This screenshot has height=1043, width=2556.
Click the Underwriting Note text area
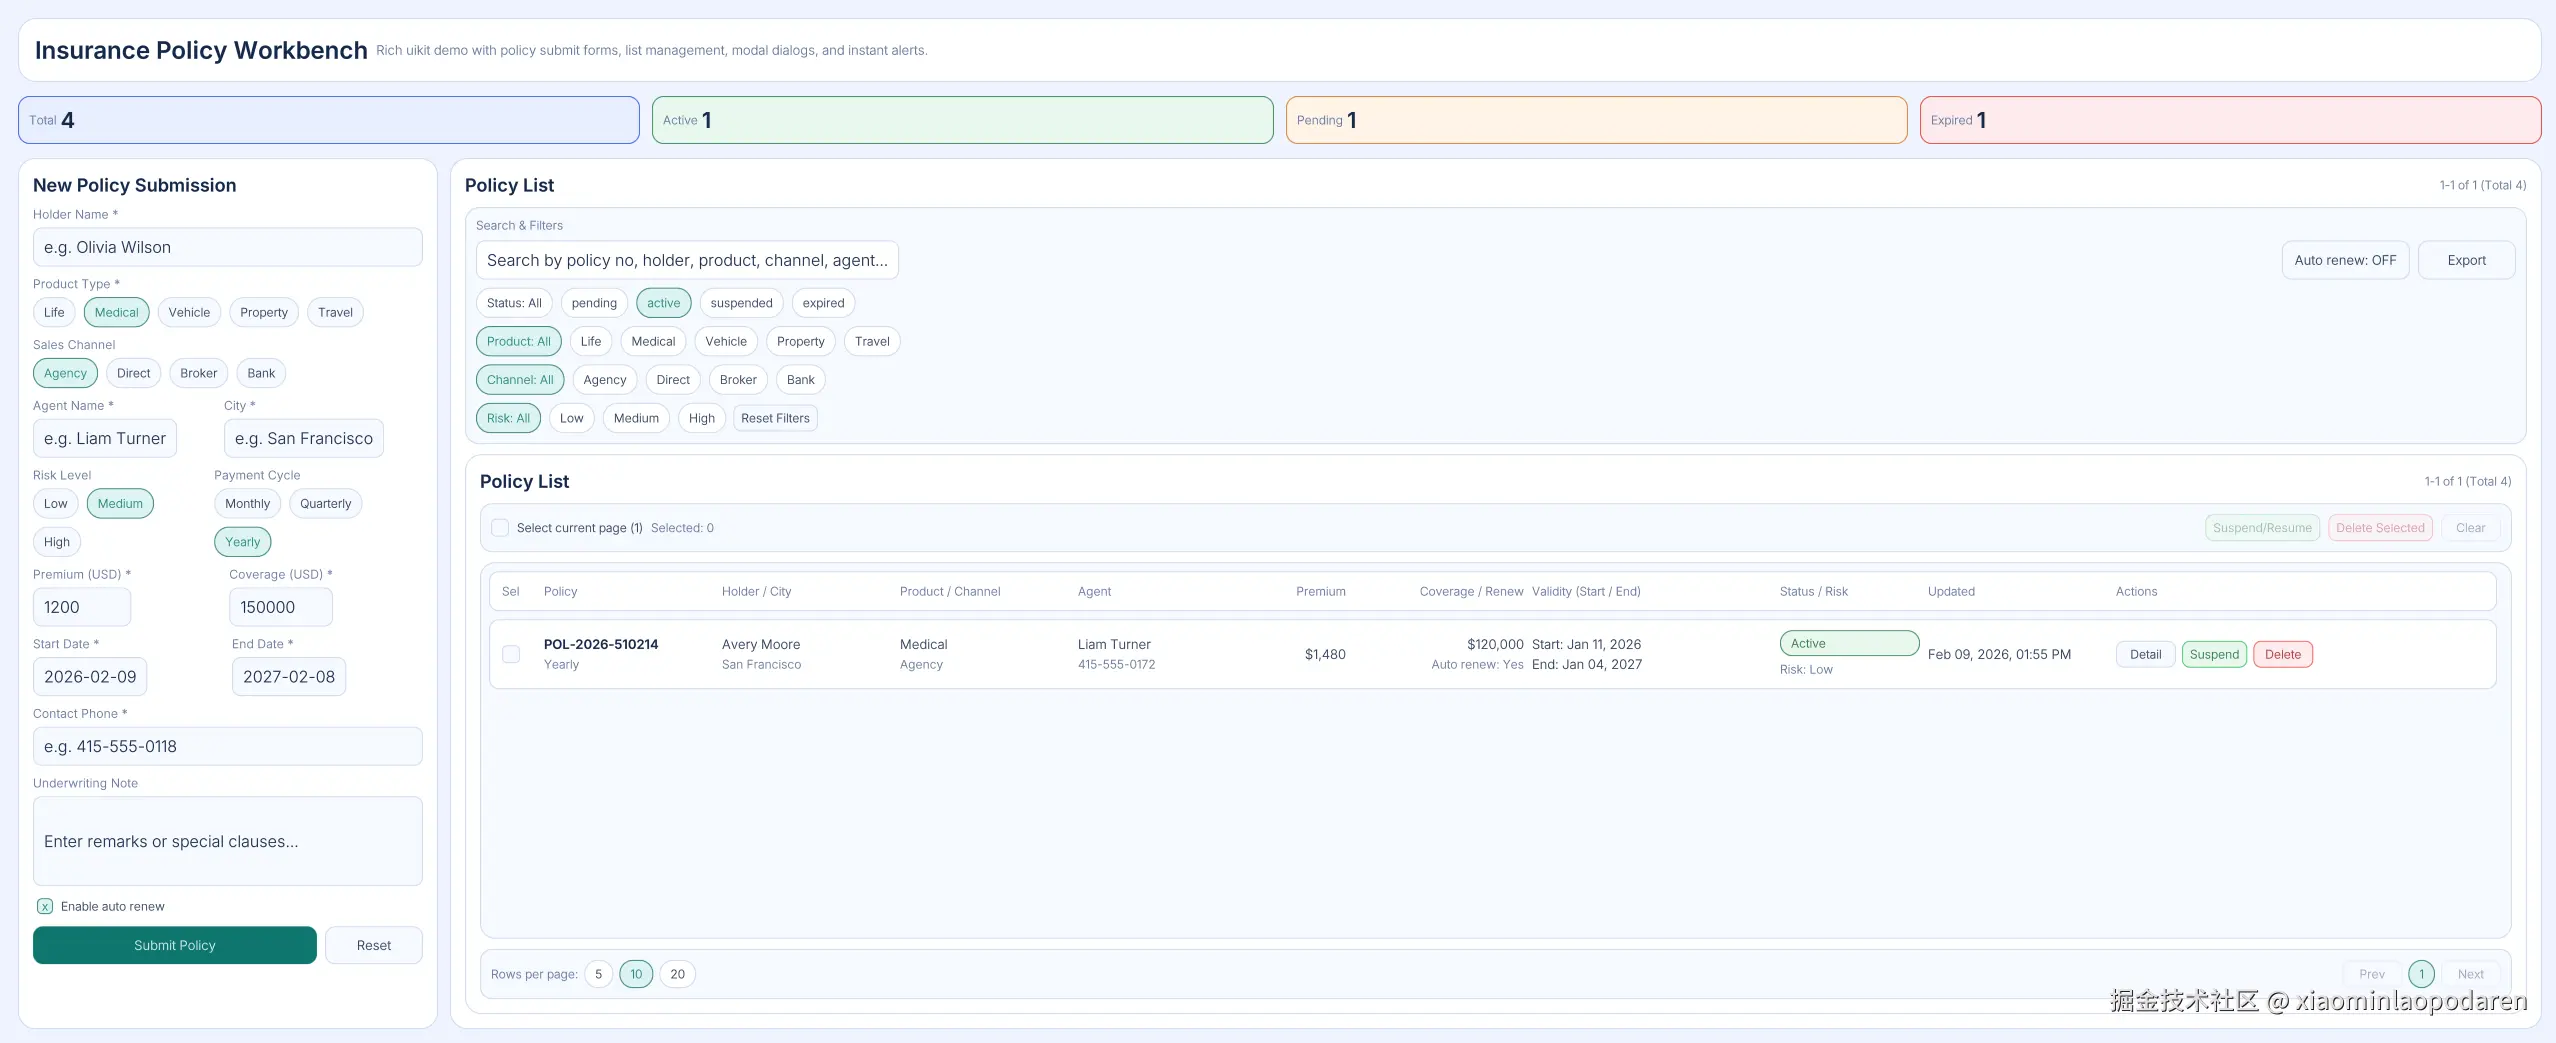[x=228, y=841]
